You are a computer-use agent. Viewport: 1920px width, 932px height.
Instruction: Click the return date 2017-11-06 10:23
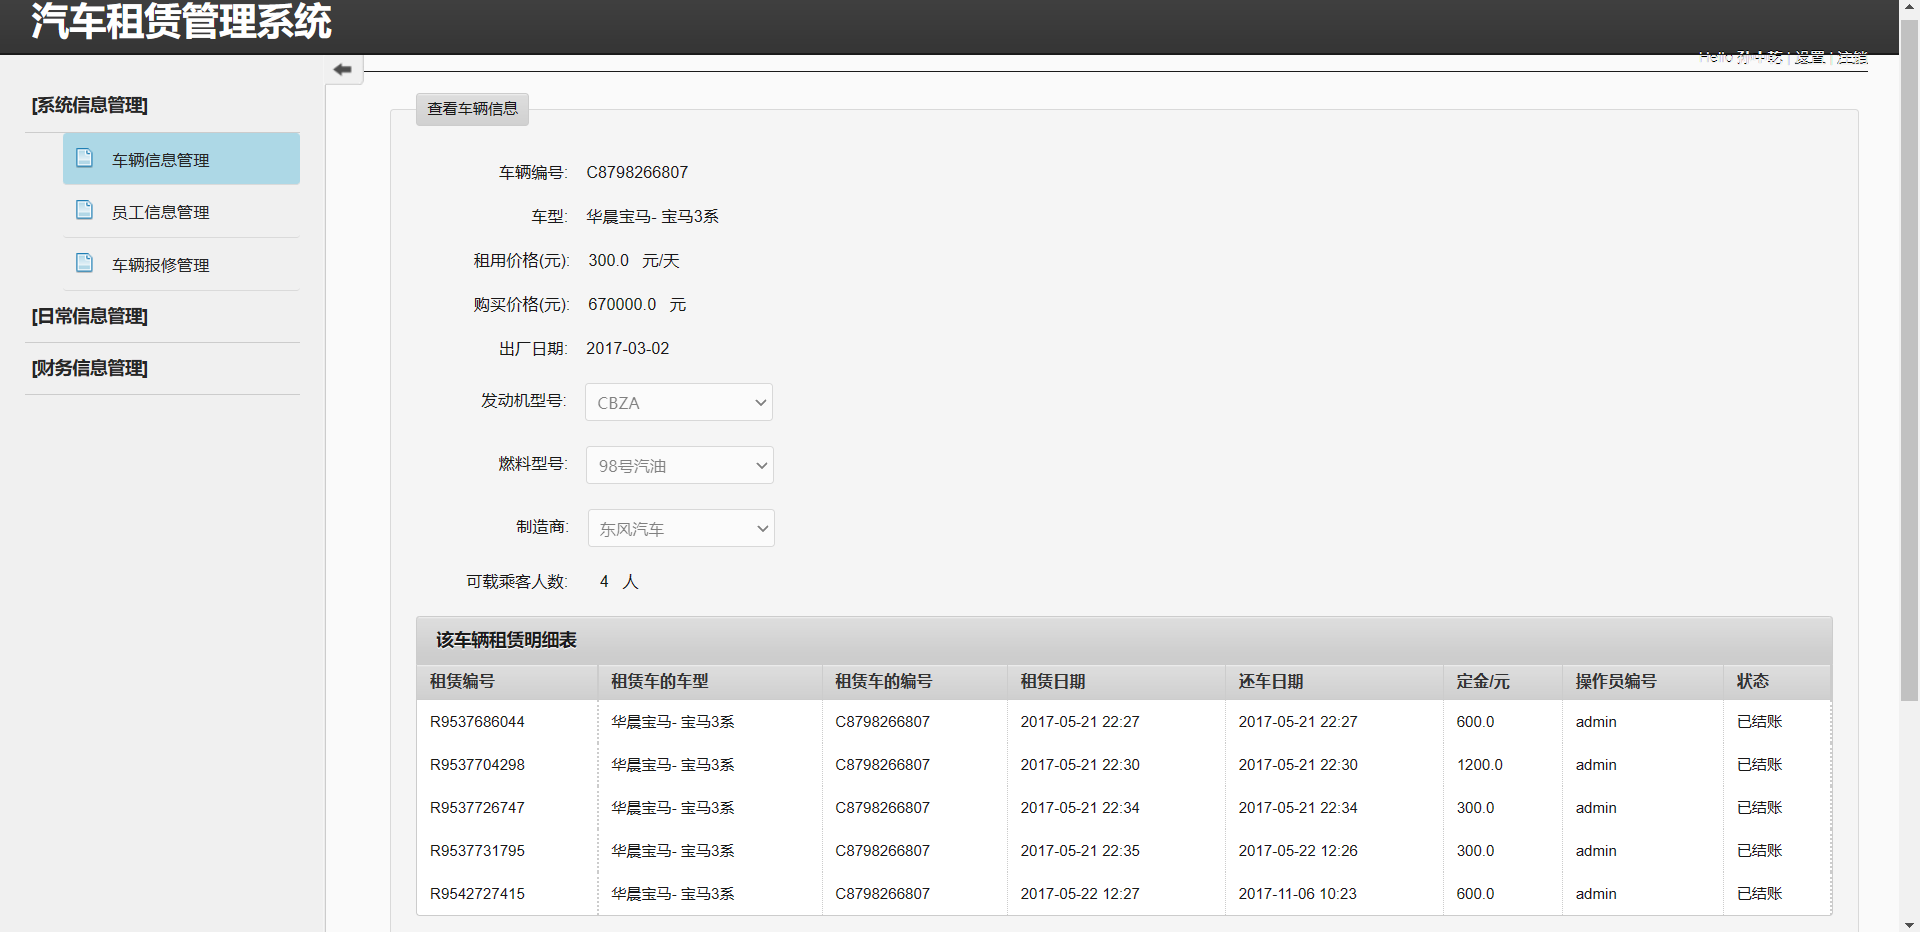coord(1297,894)
